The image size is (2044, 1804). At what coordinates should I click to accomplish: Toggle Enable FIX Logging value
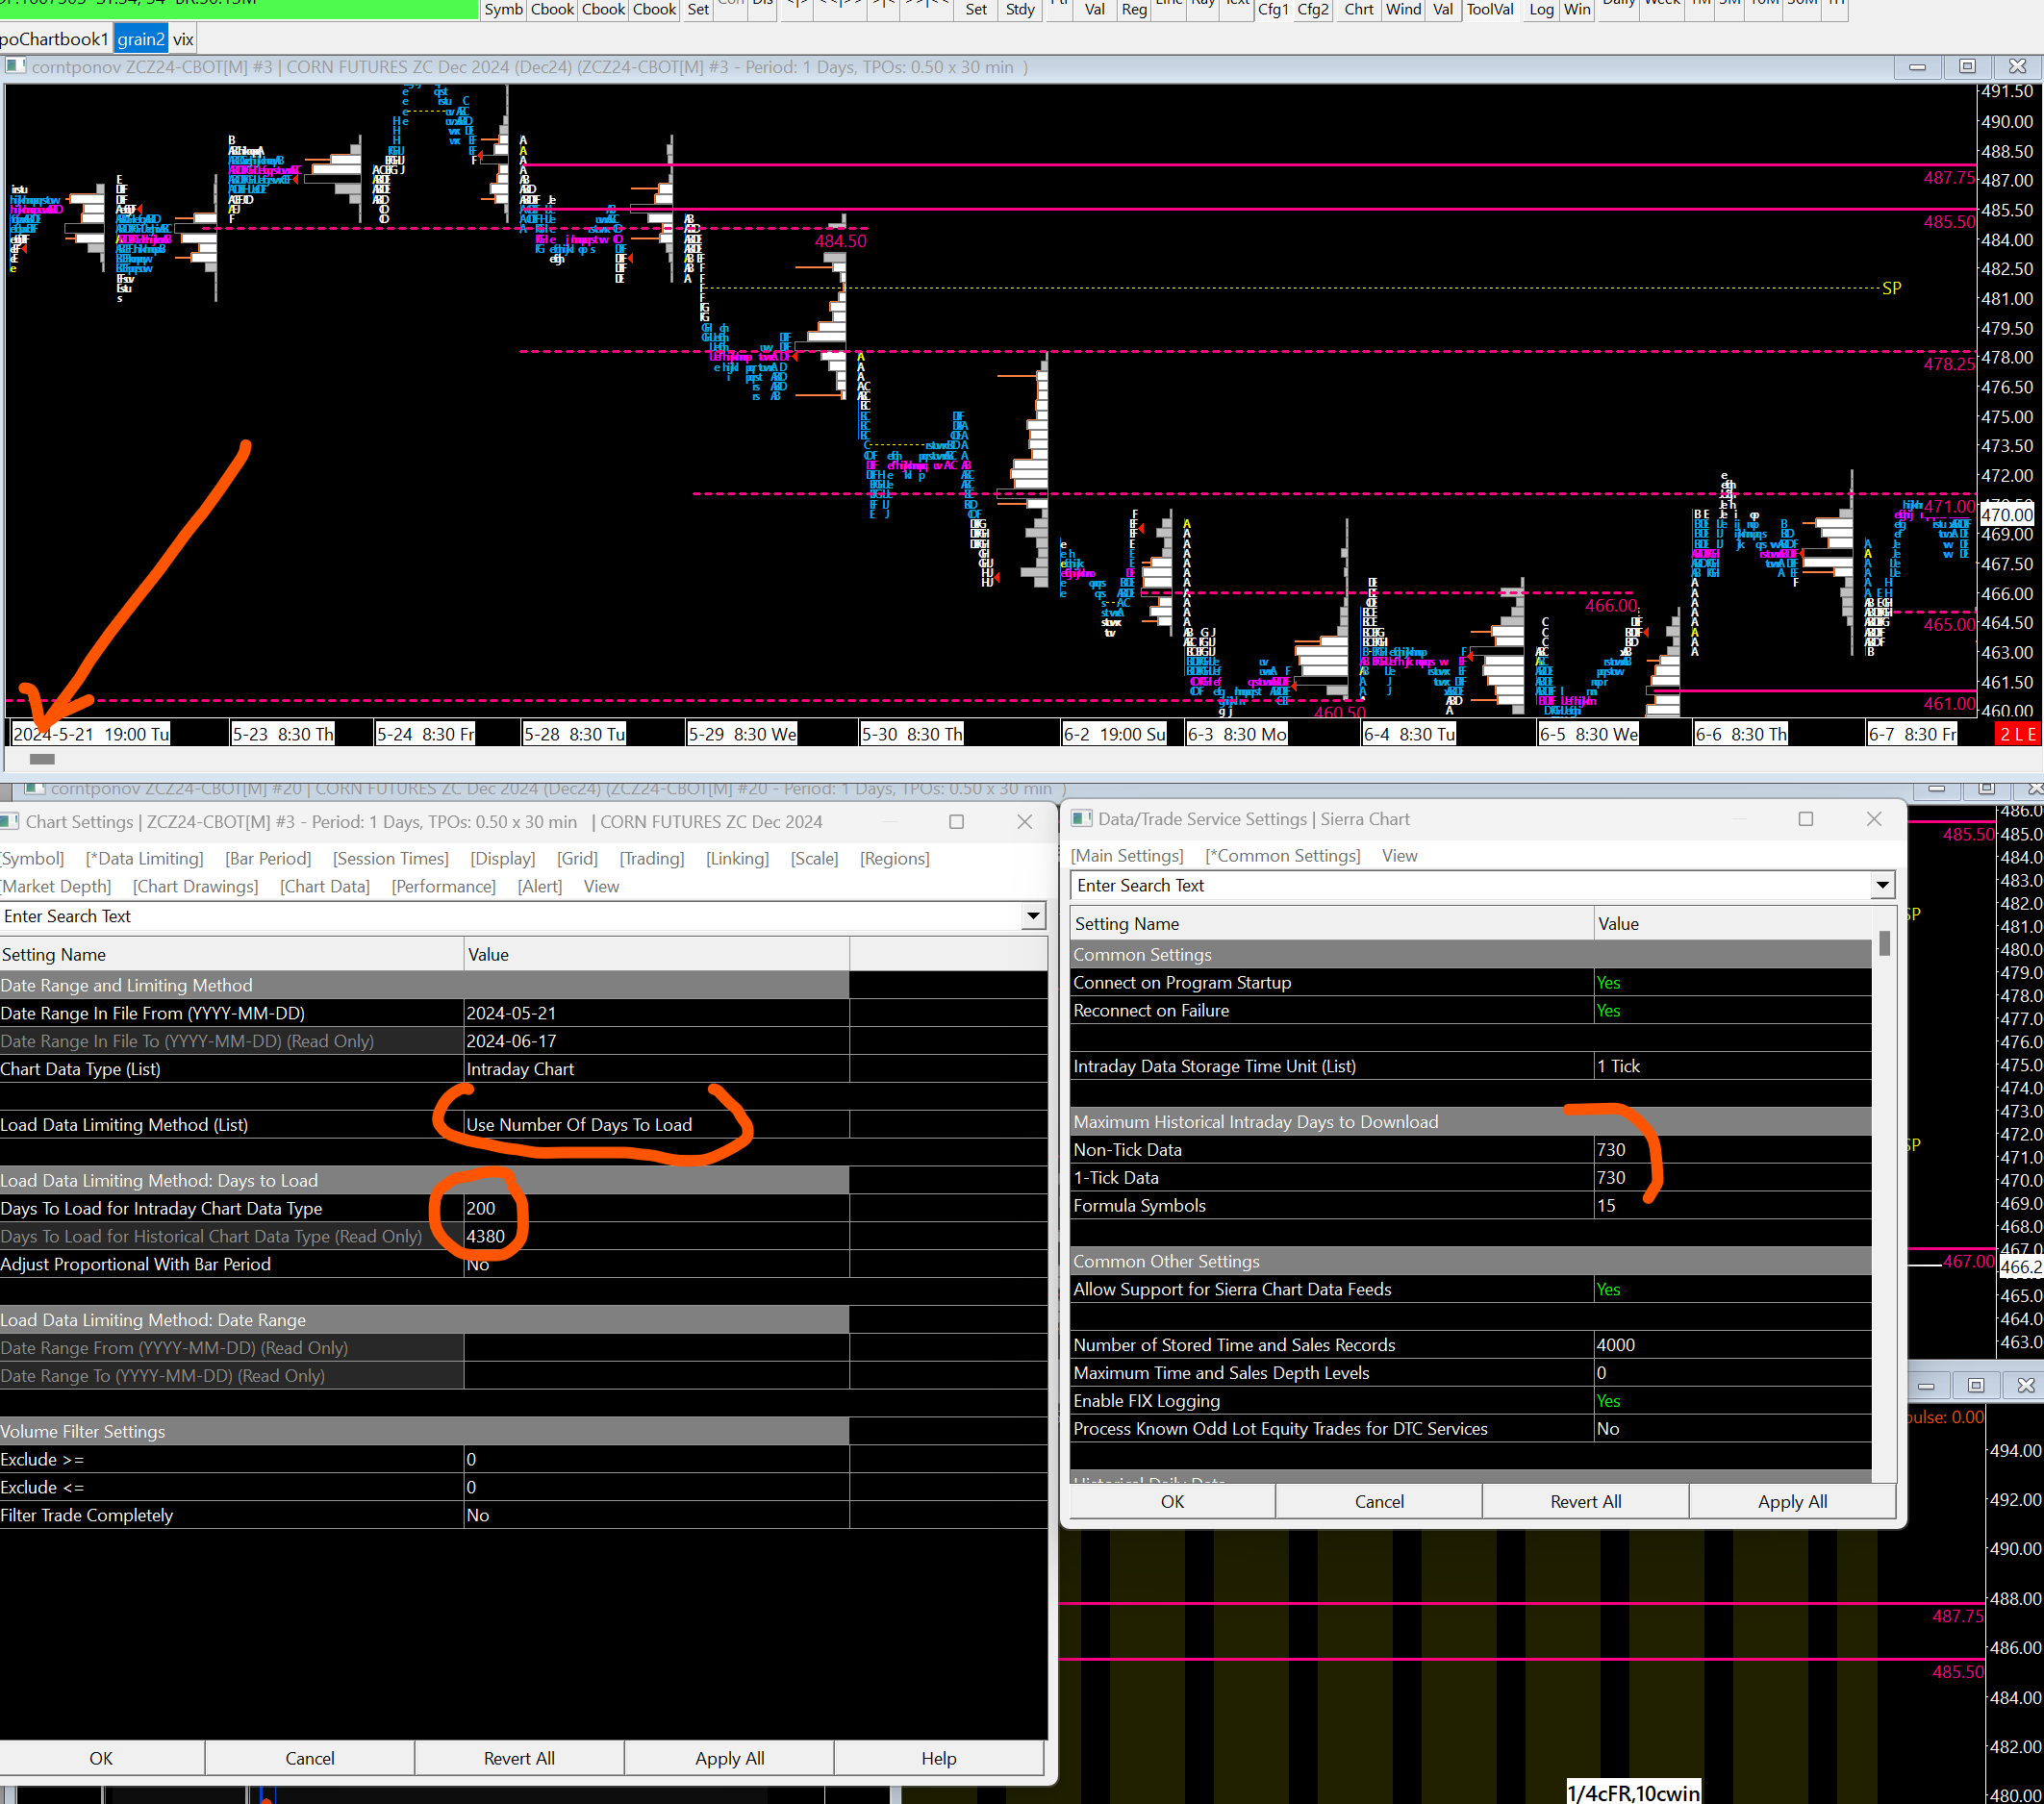(x=1608, y=1401)
